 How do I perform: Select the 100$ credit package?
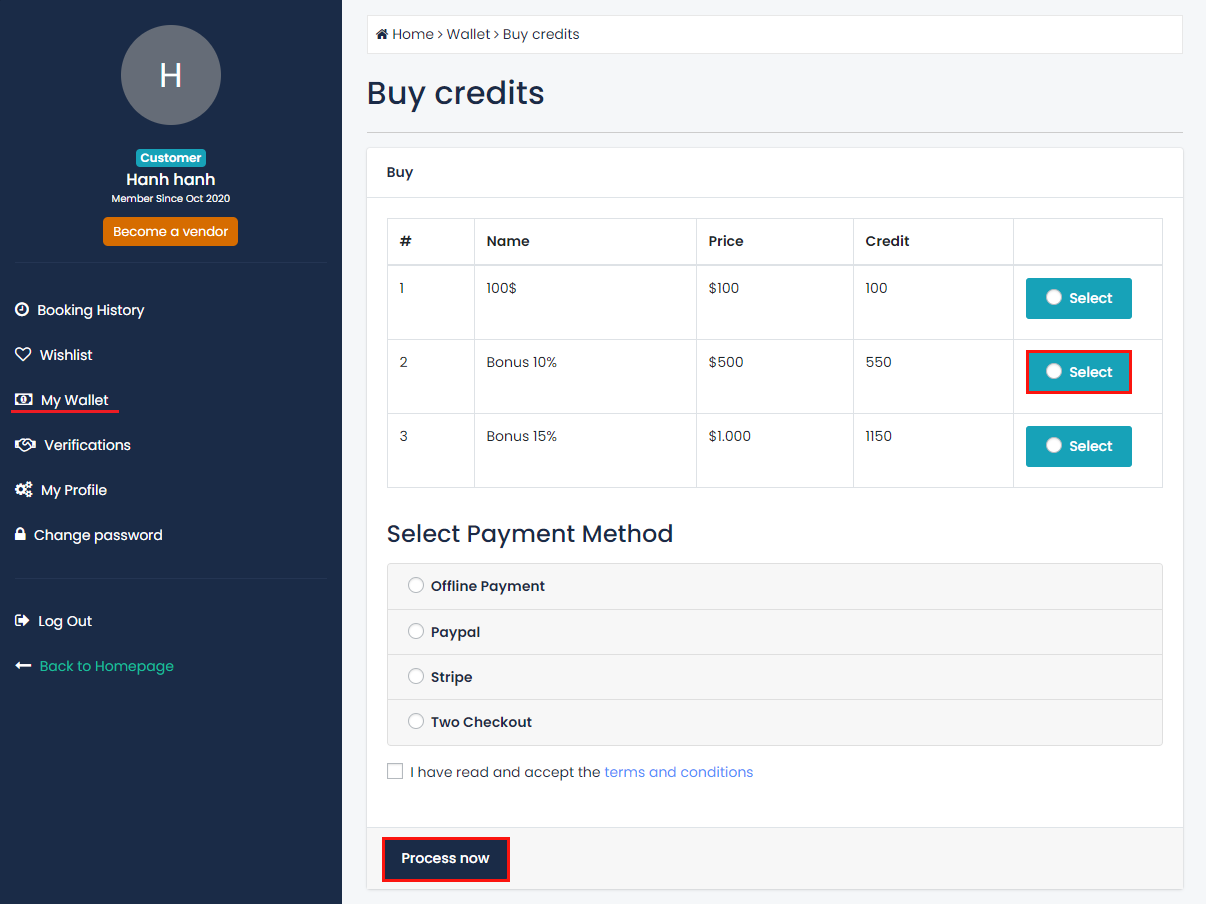pos(1078,298)
